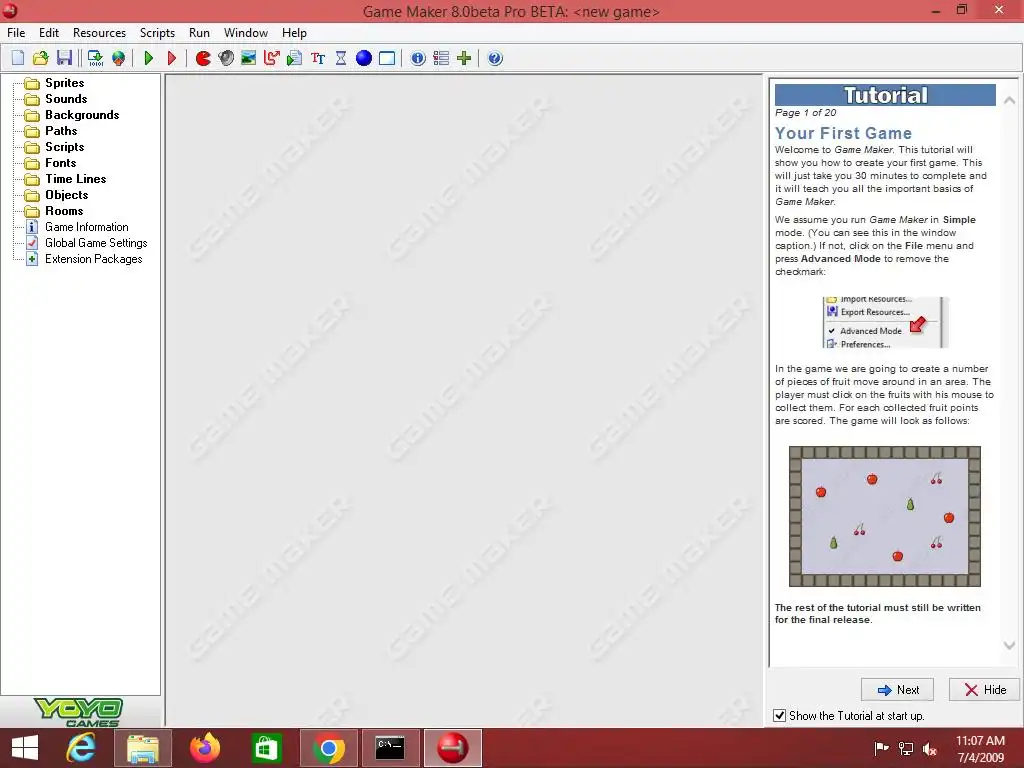Create an object with blue ball icon
This screenshot has width=1024, height=768.
click(x=364, y=58)
